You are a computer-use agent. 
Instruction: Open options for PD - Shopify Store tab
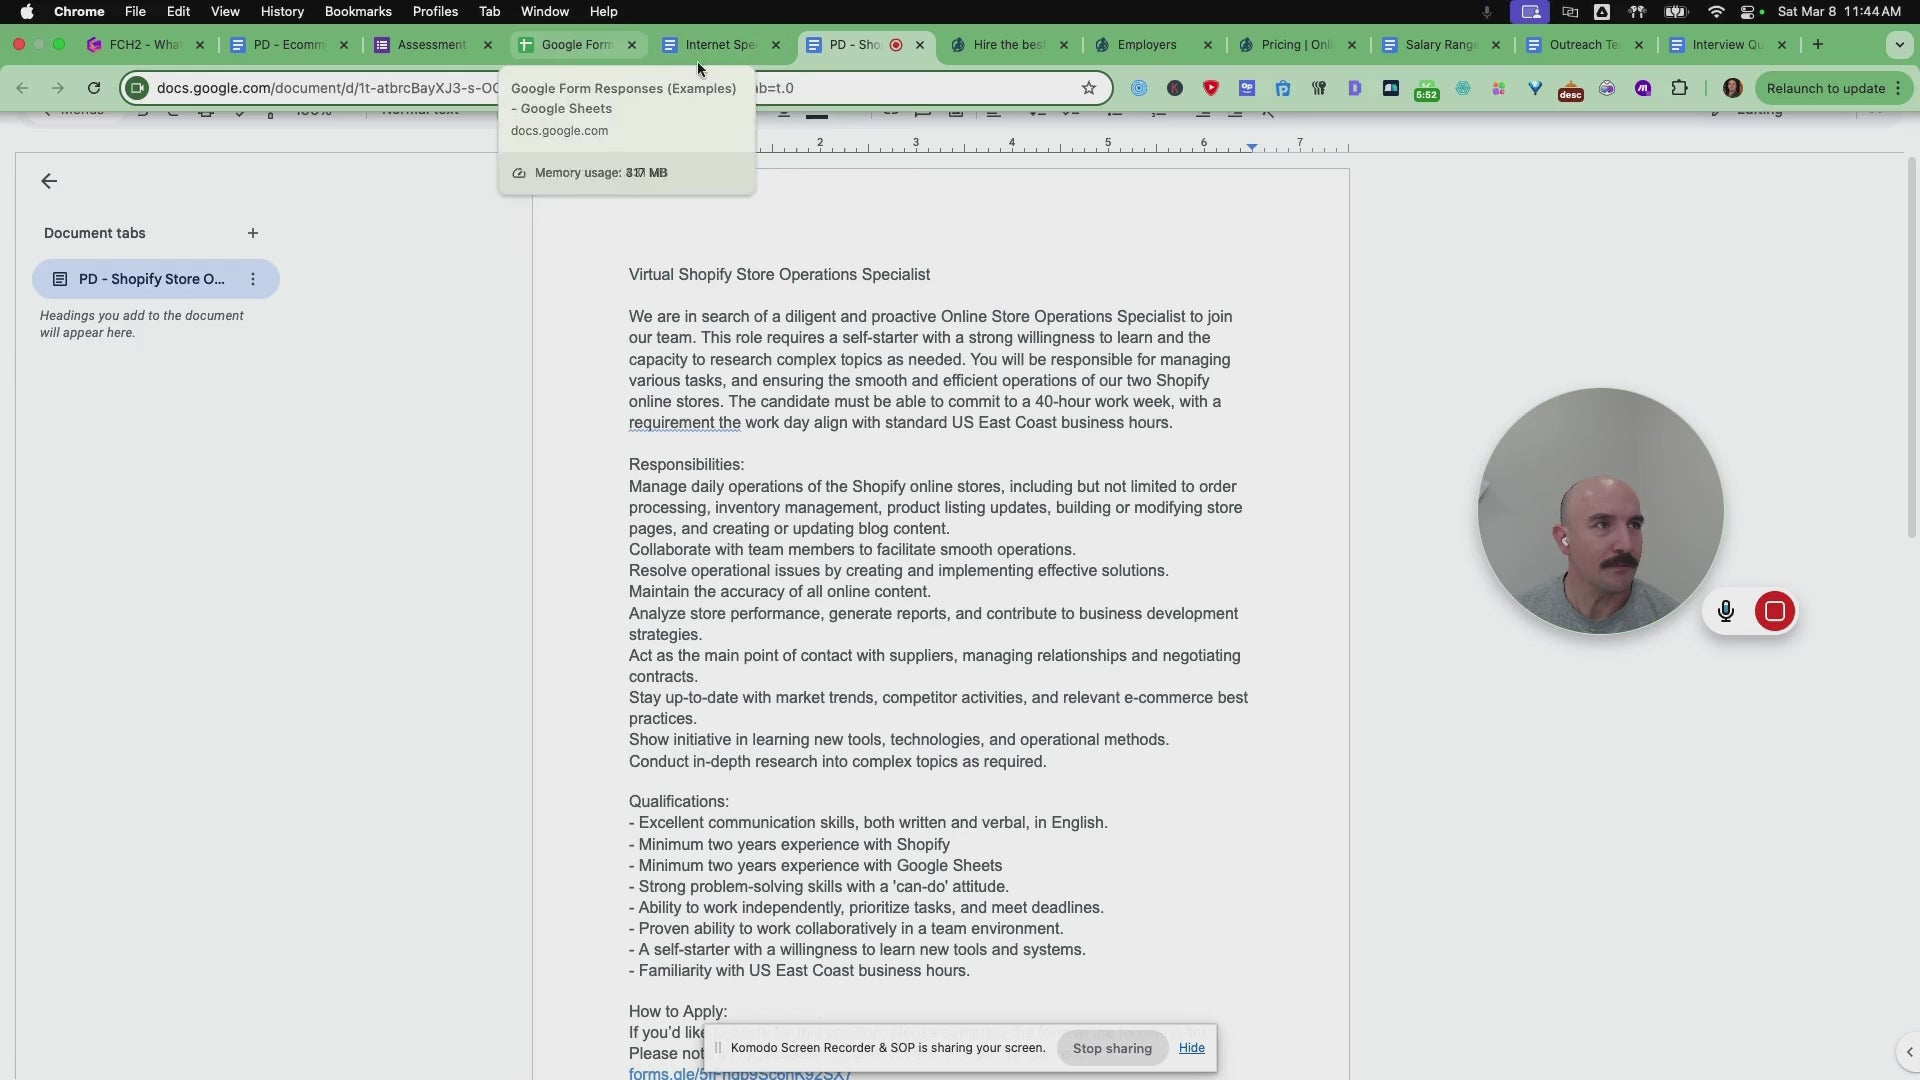pyautogui.click(x=253, y=279)
